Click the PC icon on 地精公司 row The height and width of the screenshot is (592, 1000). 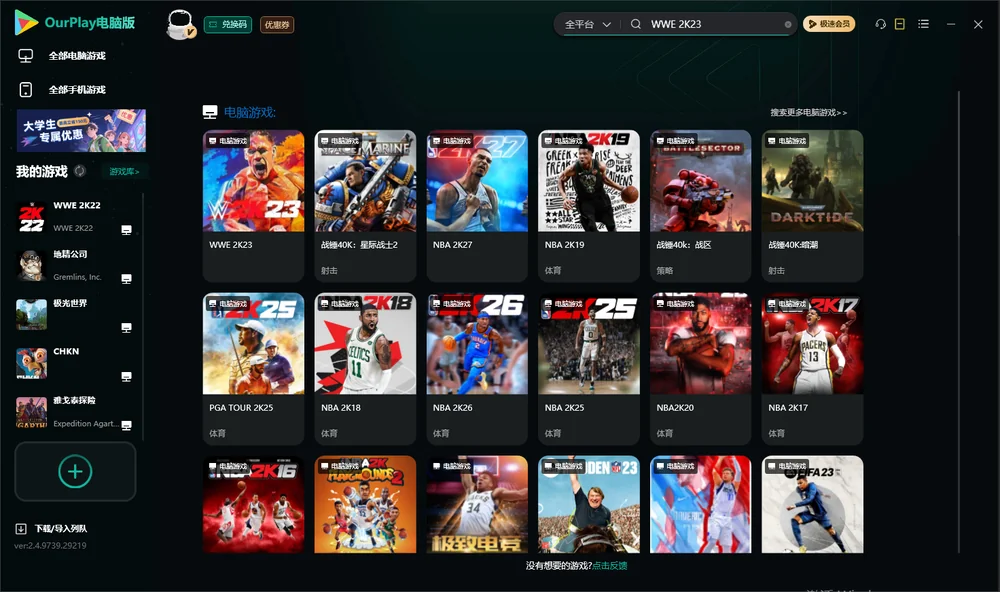tap(126, 279)
